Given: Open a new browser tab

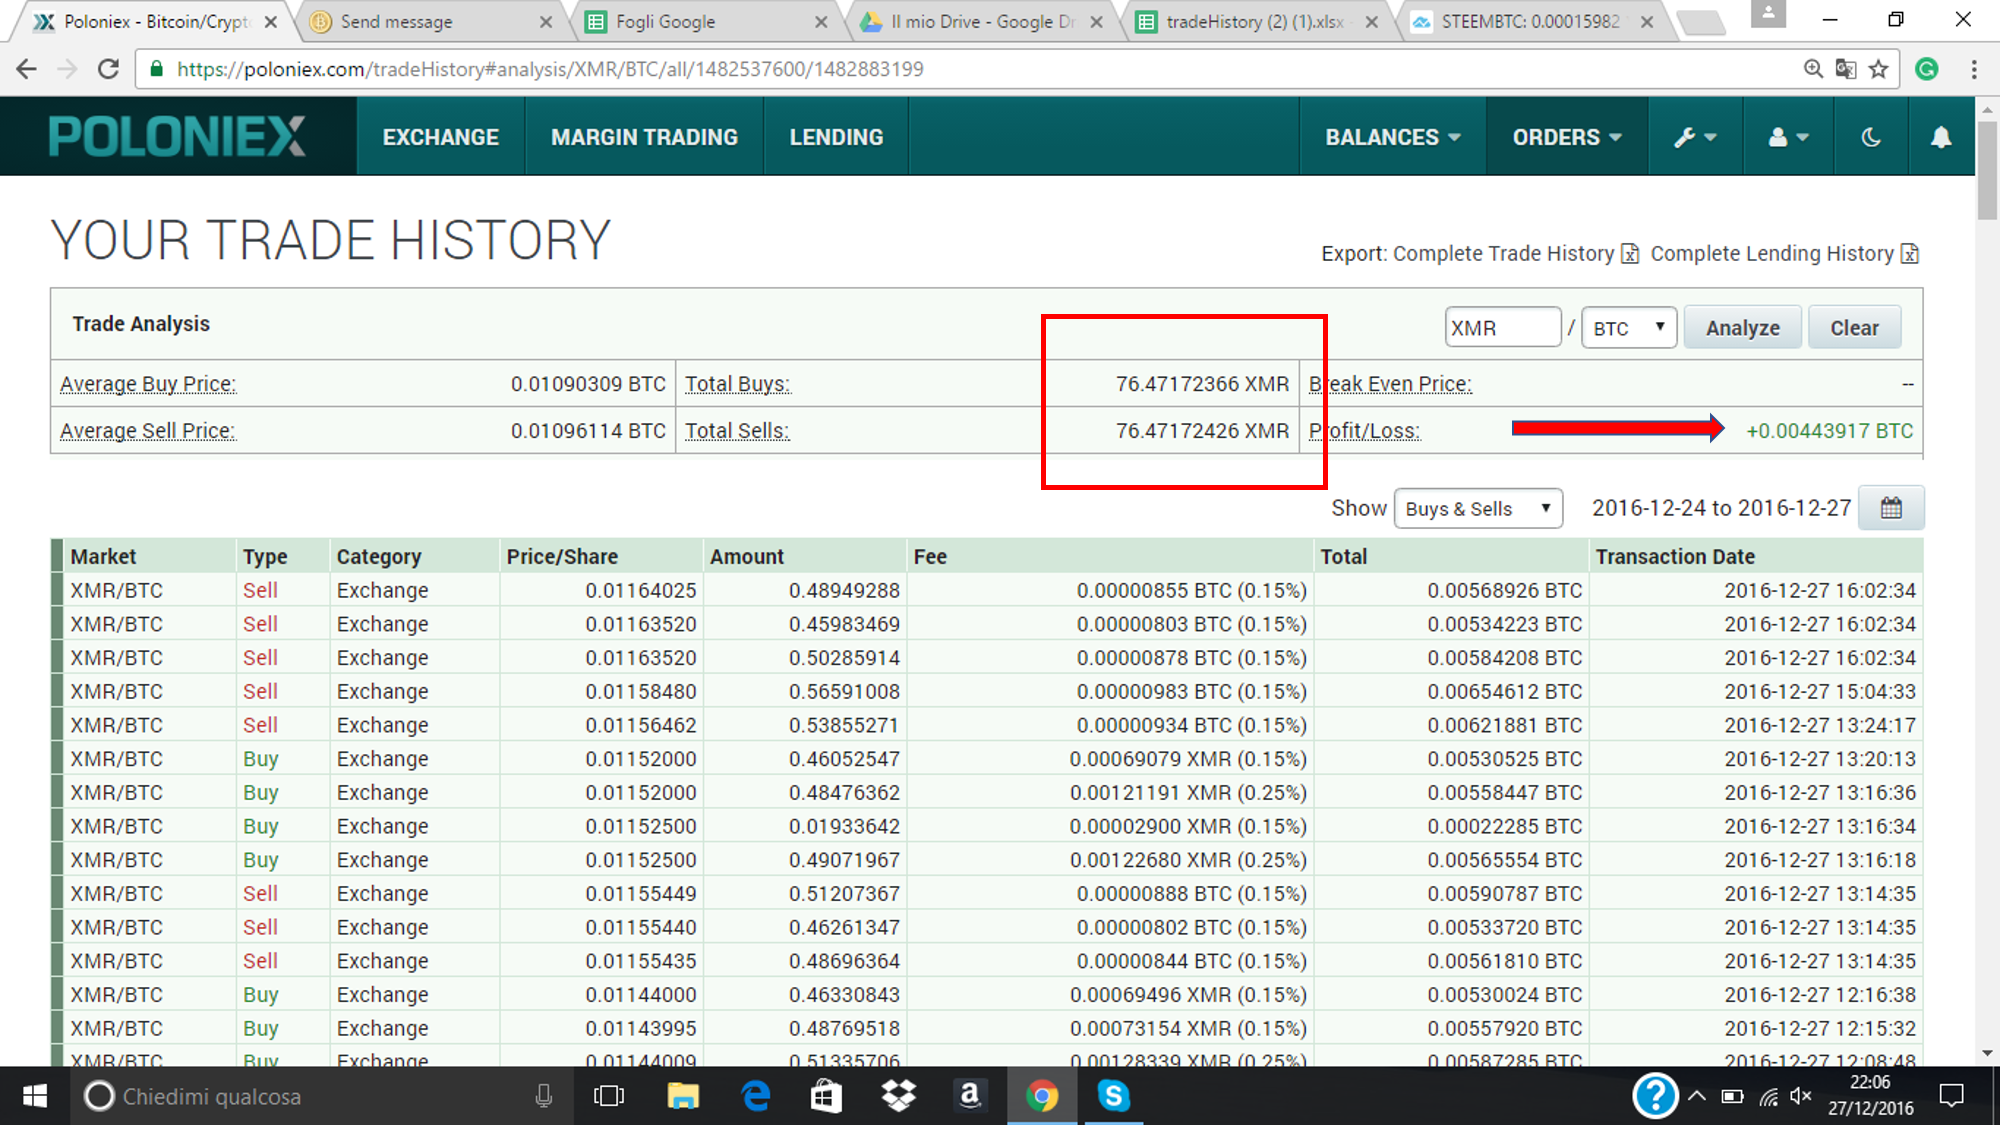Looking at the screenshot, I should (1700, 23).
